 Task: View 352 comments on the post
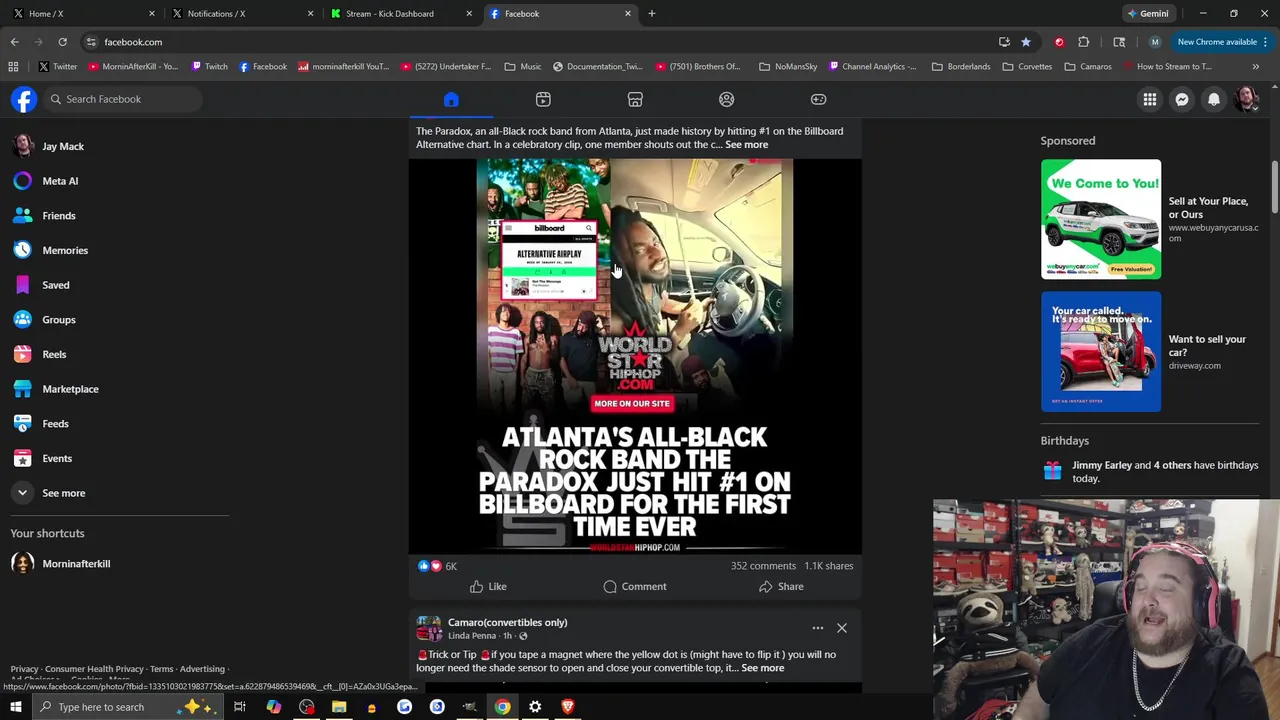point(763,566)
